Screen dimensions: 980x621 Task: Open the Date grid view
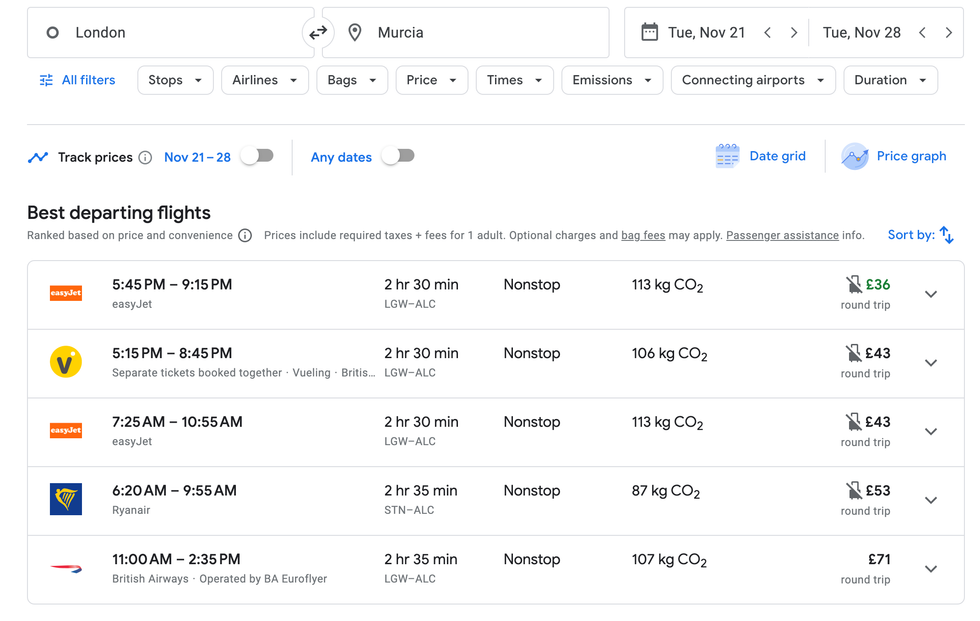761,156
